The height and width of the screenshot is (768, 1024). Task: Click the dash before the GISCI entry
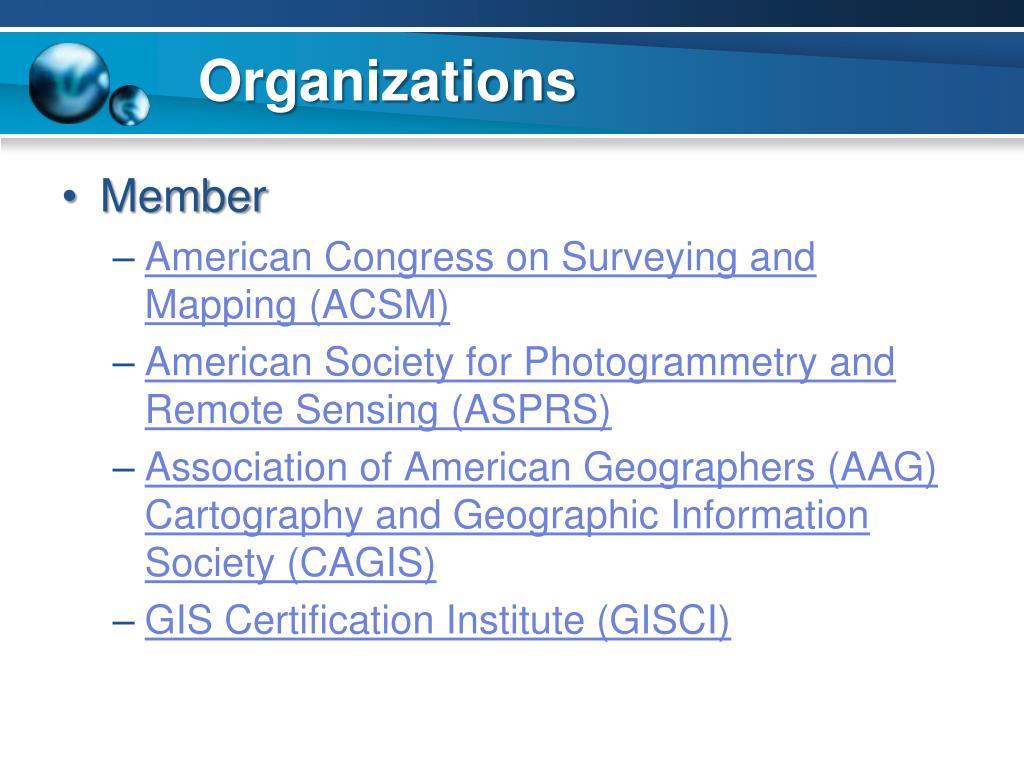[123, 622]
